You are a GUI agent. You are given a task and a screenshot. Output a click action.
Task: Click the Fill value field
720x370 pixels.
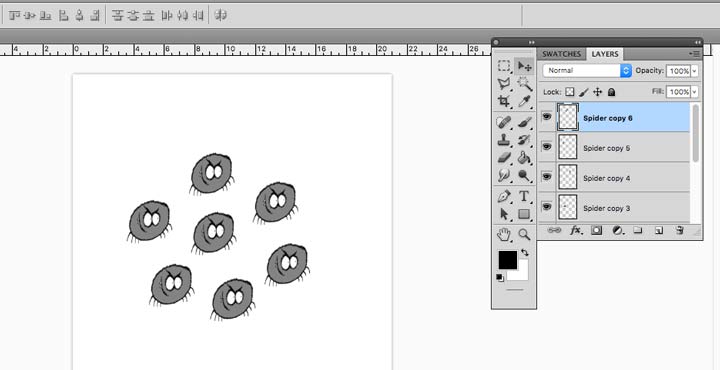(679, 92)
